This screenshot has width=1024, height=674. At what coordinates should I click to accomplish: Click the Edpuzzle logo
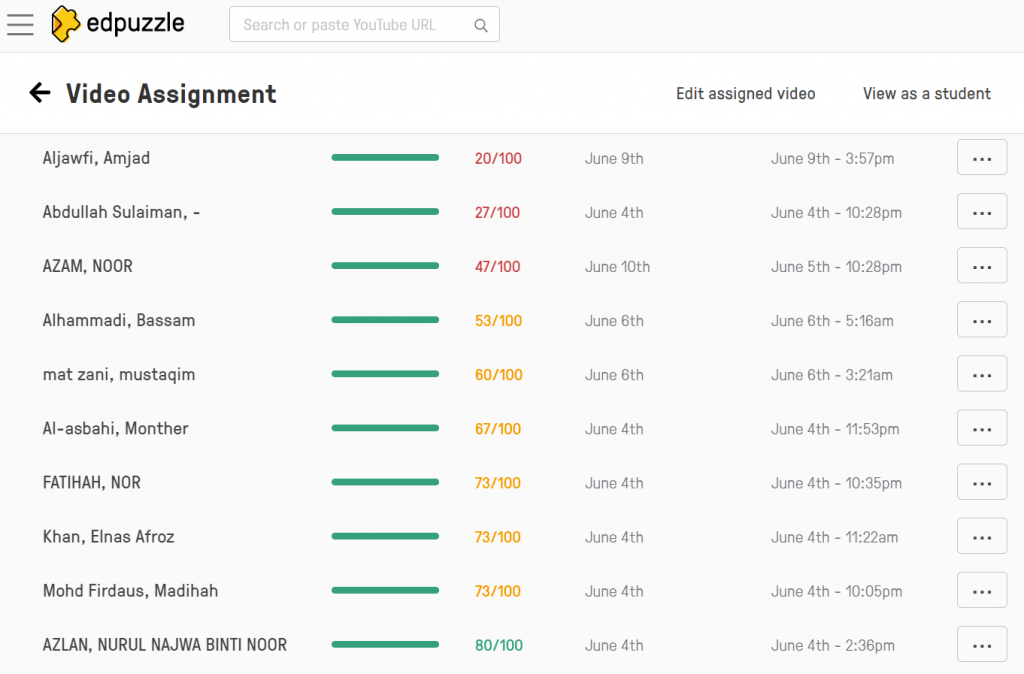[118, 24]
